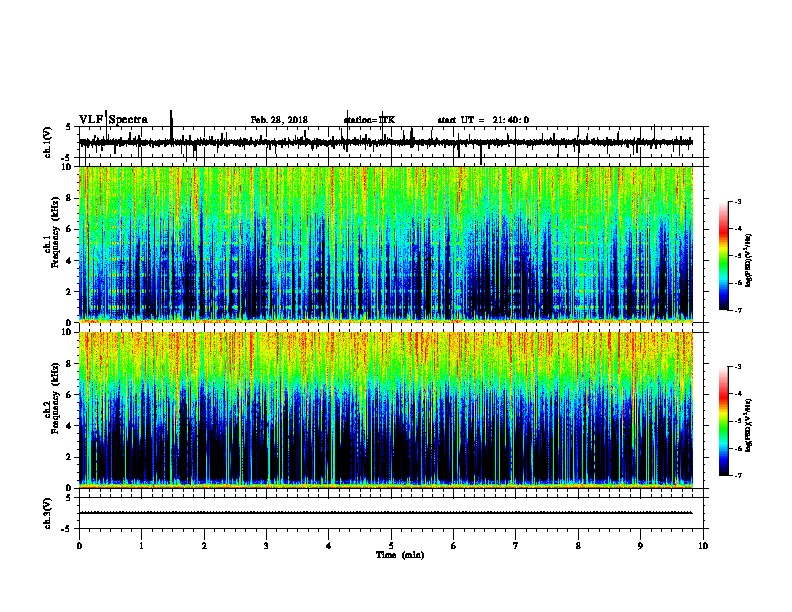Click the "VLF Spectra" plot title
Screen dimensions: 792x612
tap(113, 120)
